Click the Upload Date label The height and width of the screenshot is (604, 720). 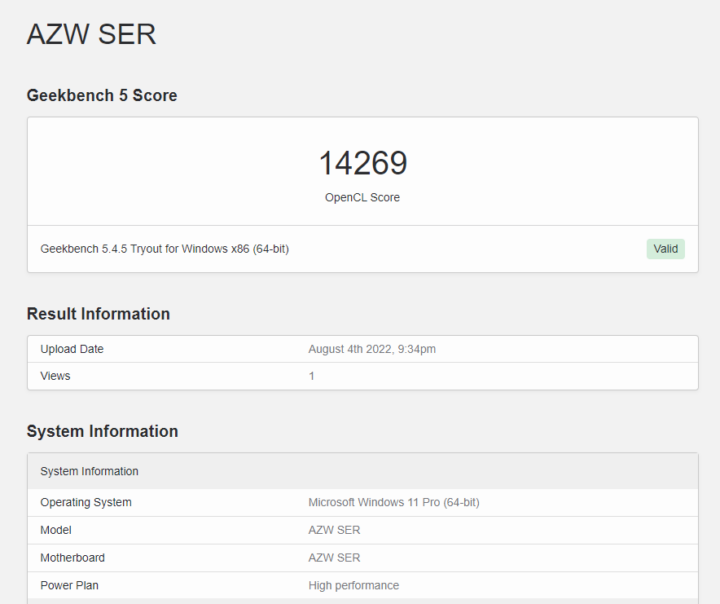[72, 349]
